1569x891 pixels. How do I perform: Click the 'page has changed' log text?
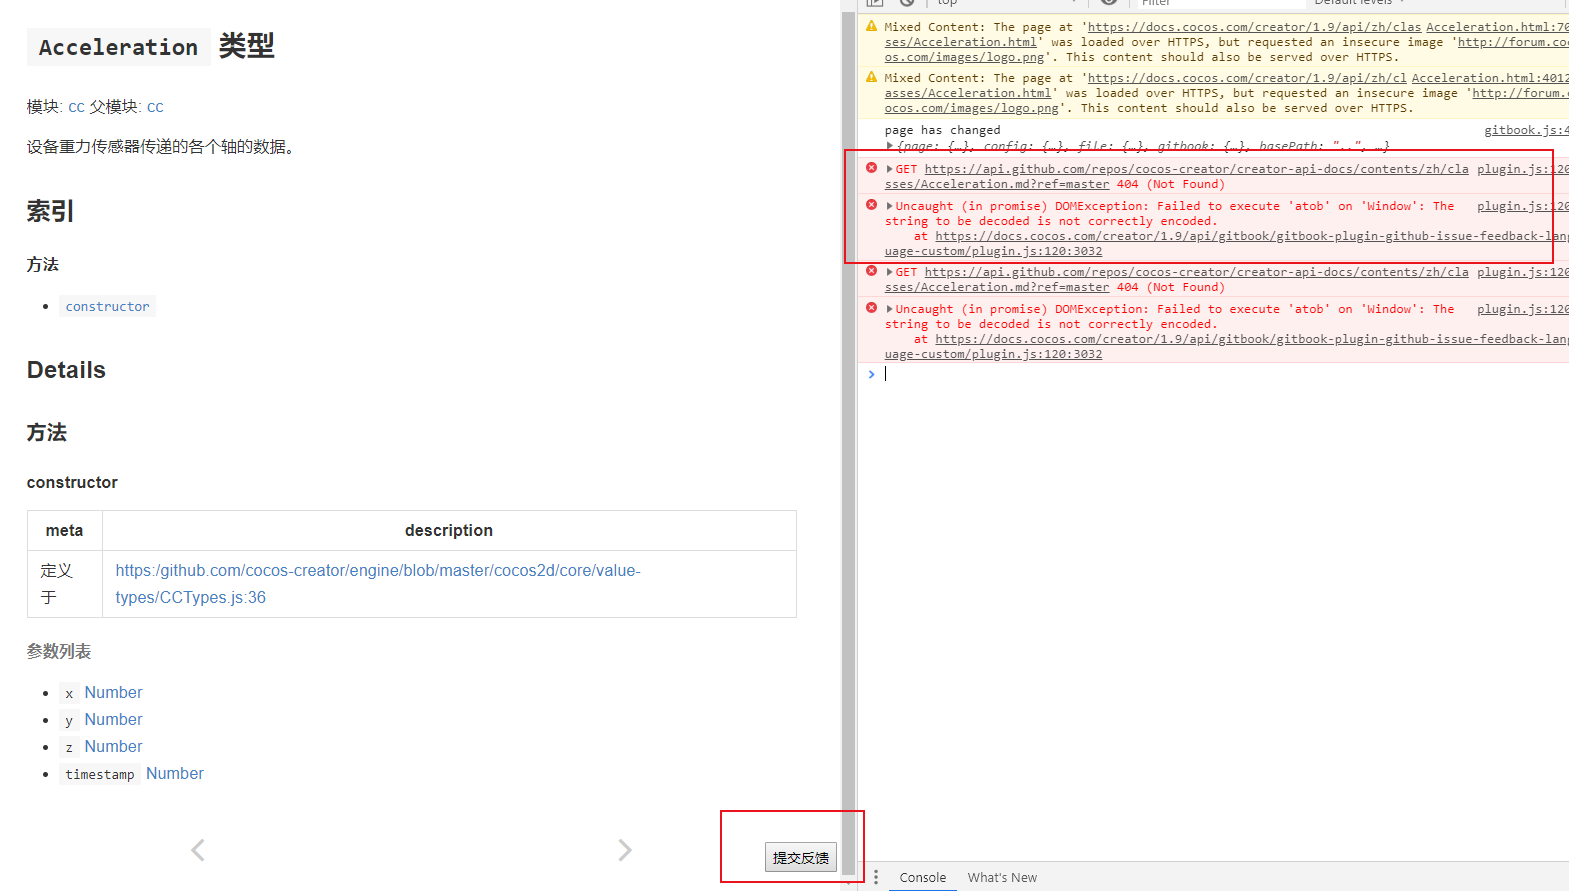(x=942, y=130)
